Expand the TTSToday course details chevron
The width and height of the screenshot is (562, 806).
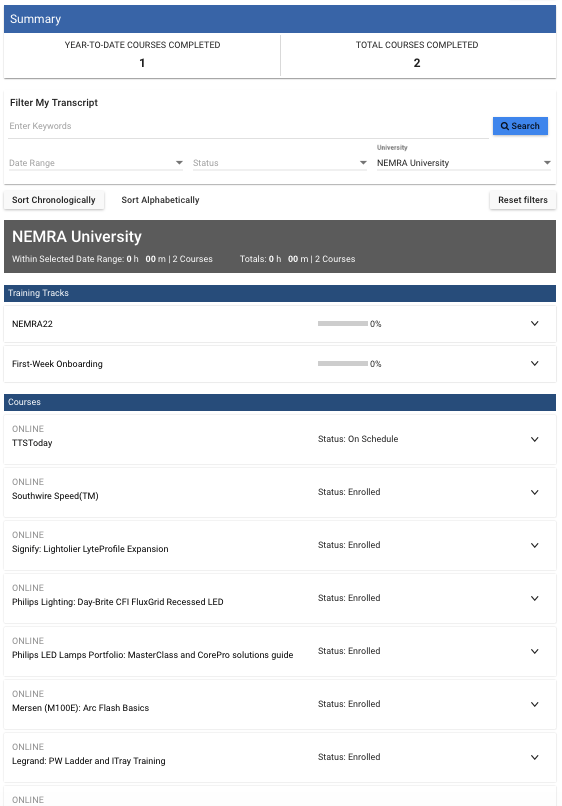click(x=534, y=439)
